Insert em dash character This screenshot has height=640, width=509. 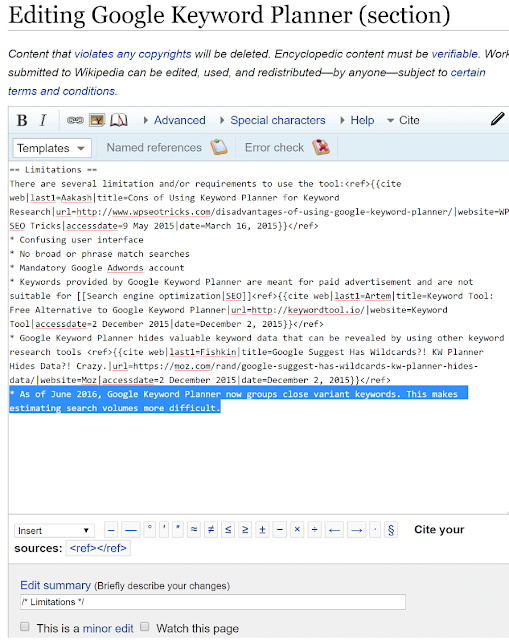point(131,530)
